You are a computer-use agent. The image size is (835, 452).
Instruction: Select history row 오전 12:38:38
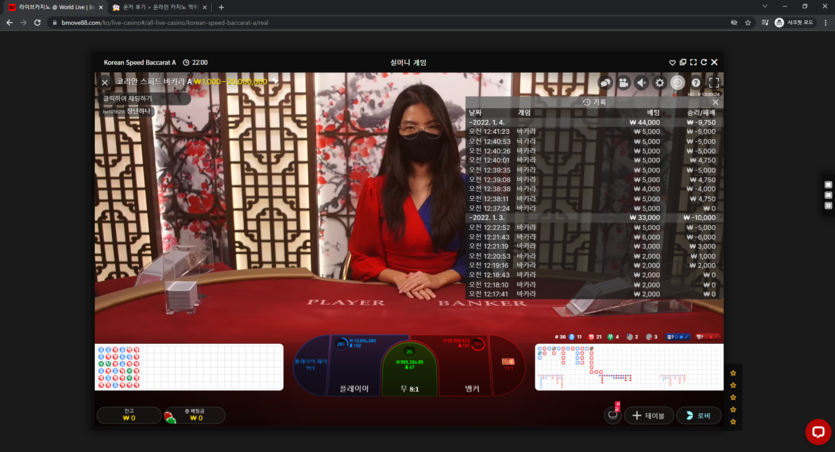pyautogui.click(x=592, y=189)
